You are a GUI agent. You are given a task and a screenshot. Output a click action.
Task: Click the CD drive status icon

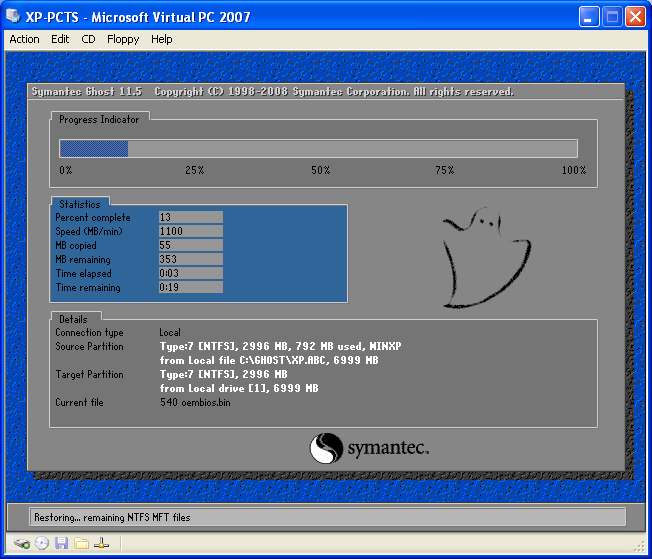(x=42, y=543)
